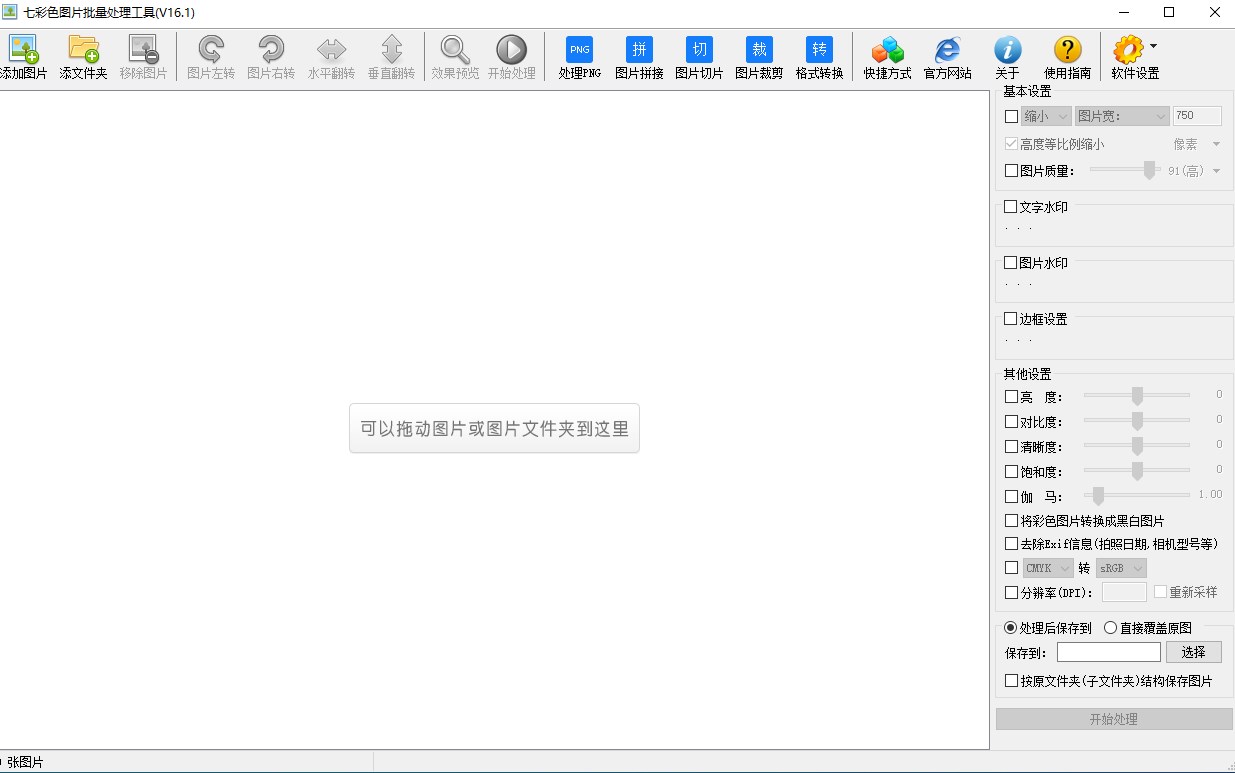1235x773 pixels.
Task: Click the 保存到 path input field
Action: pyautogui.click(x=1108, y=652)
